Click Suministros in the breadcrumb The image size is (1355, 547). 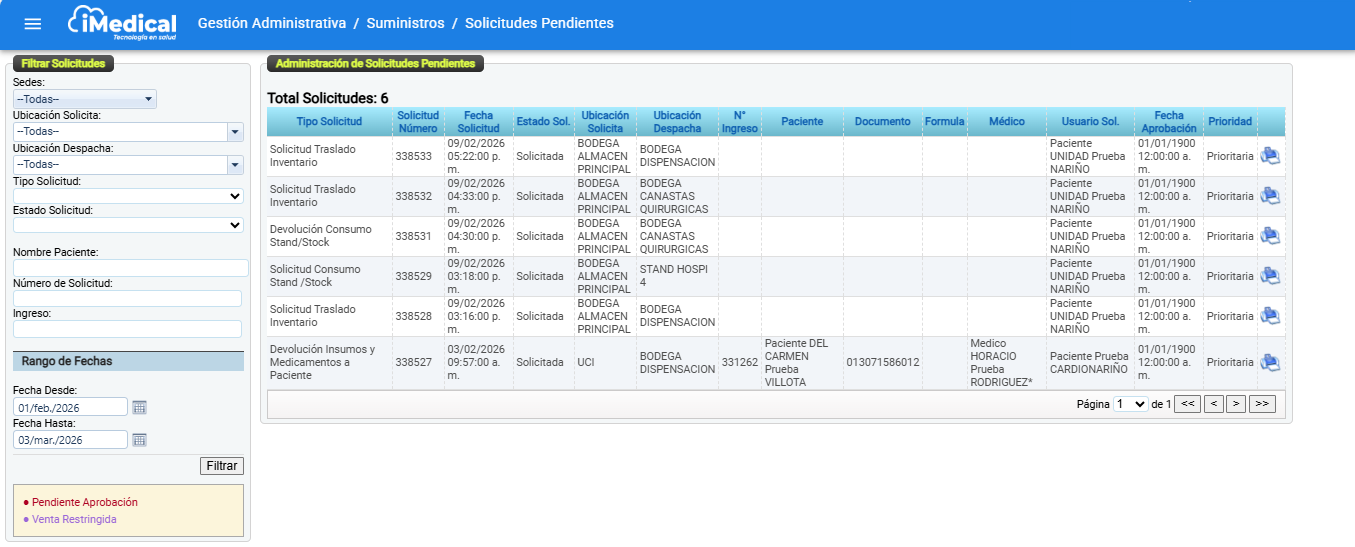point(405,23)
